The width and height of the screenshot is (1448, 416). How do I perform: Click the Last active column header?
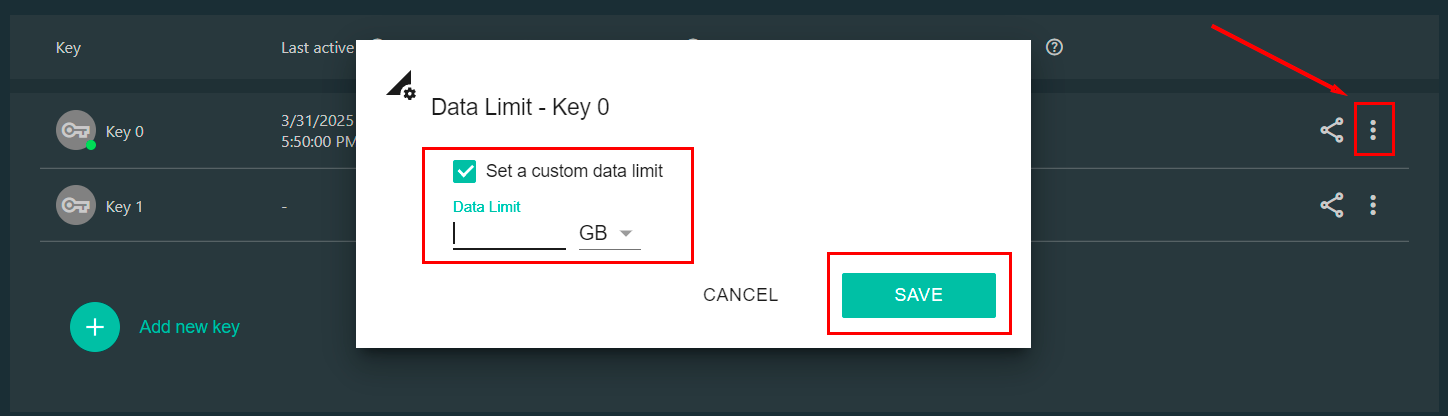pyautogui.click(x=316, y=47)
